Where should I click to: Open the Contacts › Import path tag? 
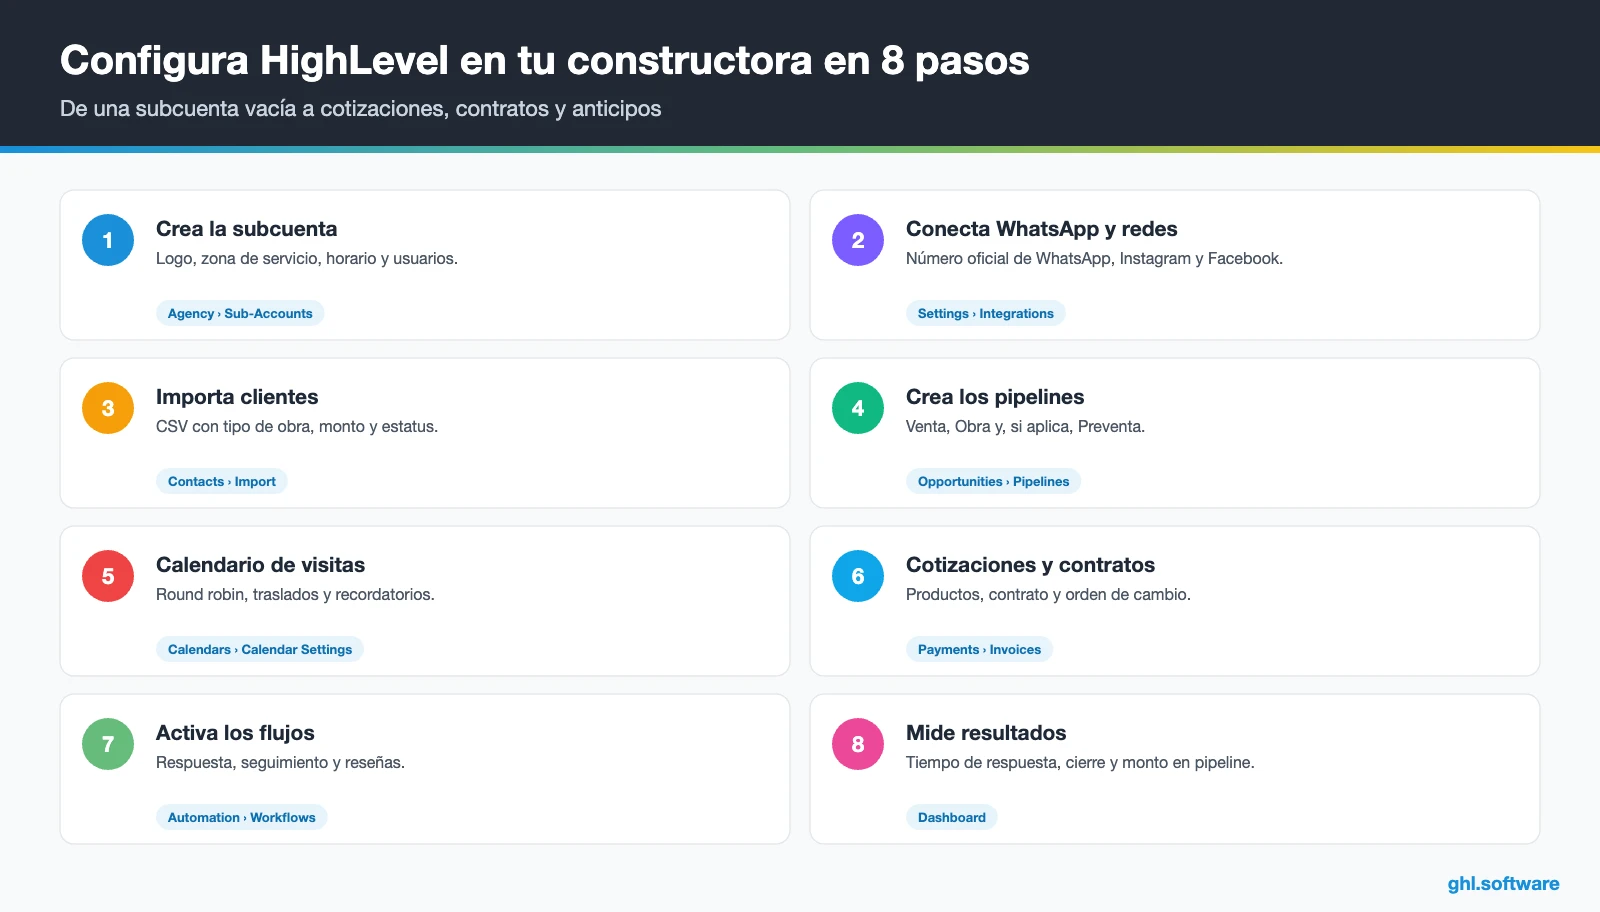[222, 481]
